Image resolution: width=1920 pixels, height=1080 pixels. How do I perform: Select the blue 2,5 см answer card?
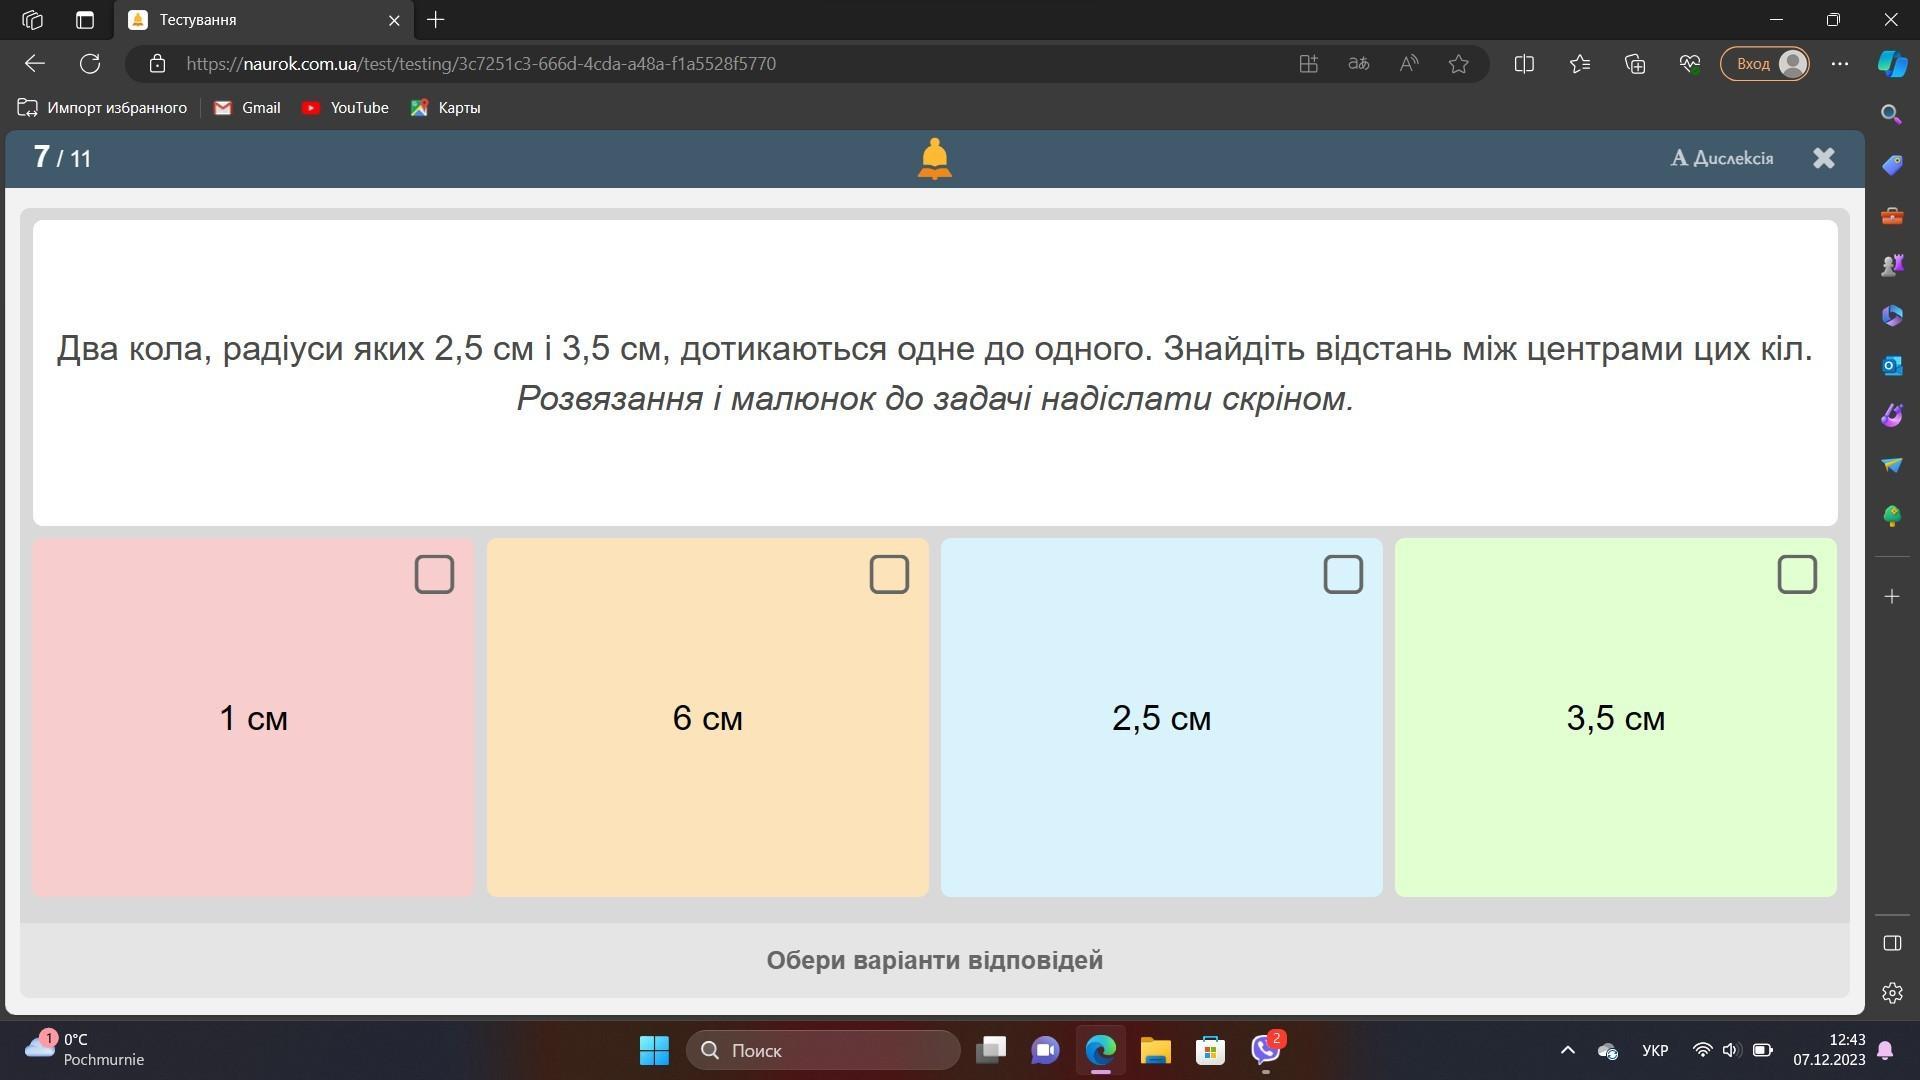coord(1161,717)
